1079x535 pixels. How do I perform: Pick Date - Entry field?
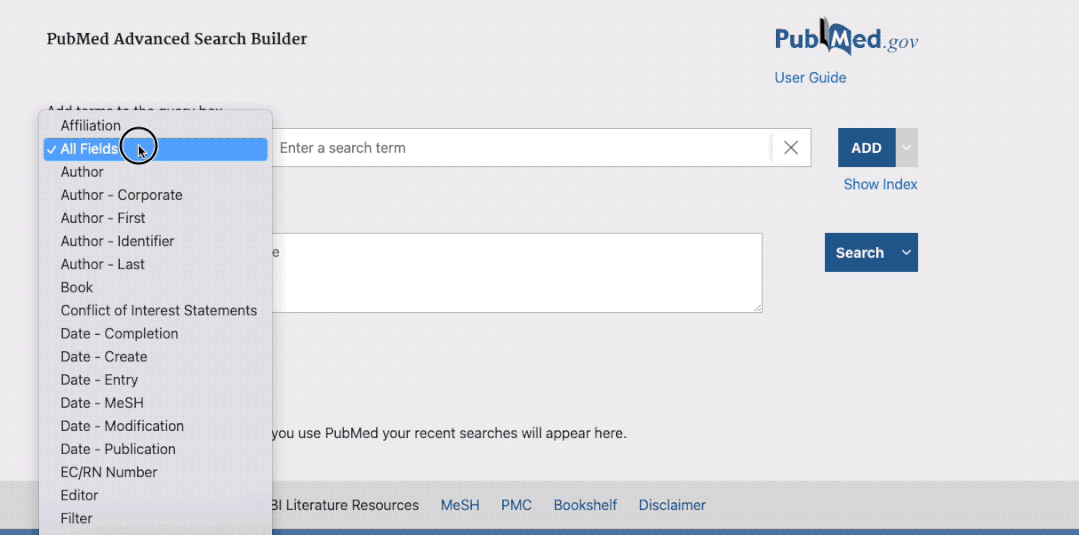(x=156, y=380)
